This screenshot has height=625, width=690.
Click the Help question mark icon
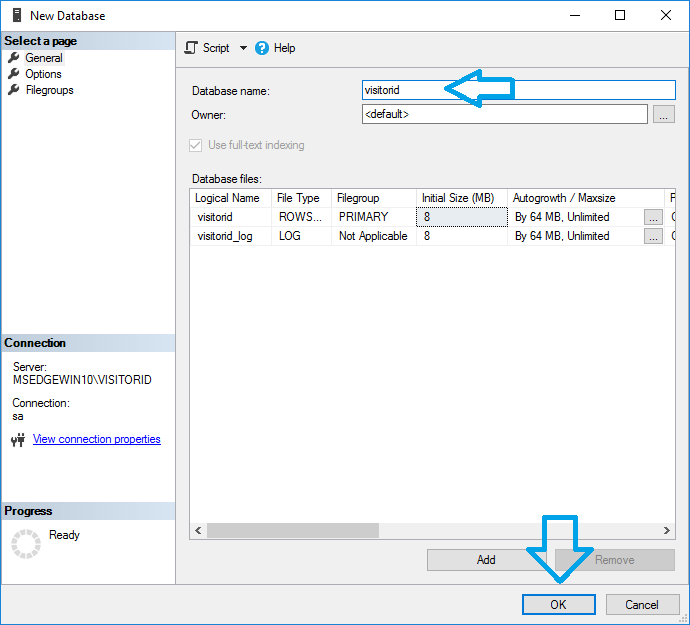(262, 48)
